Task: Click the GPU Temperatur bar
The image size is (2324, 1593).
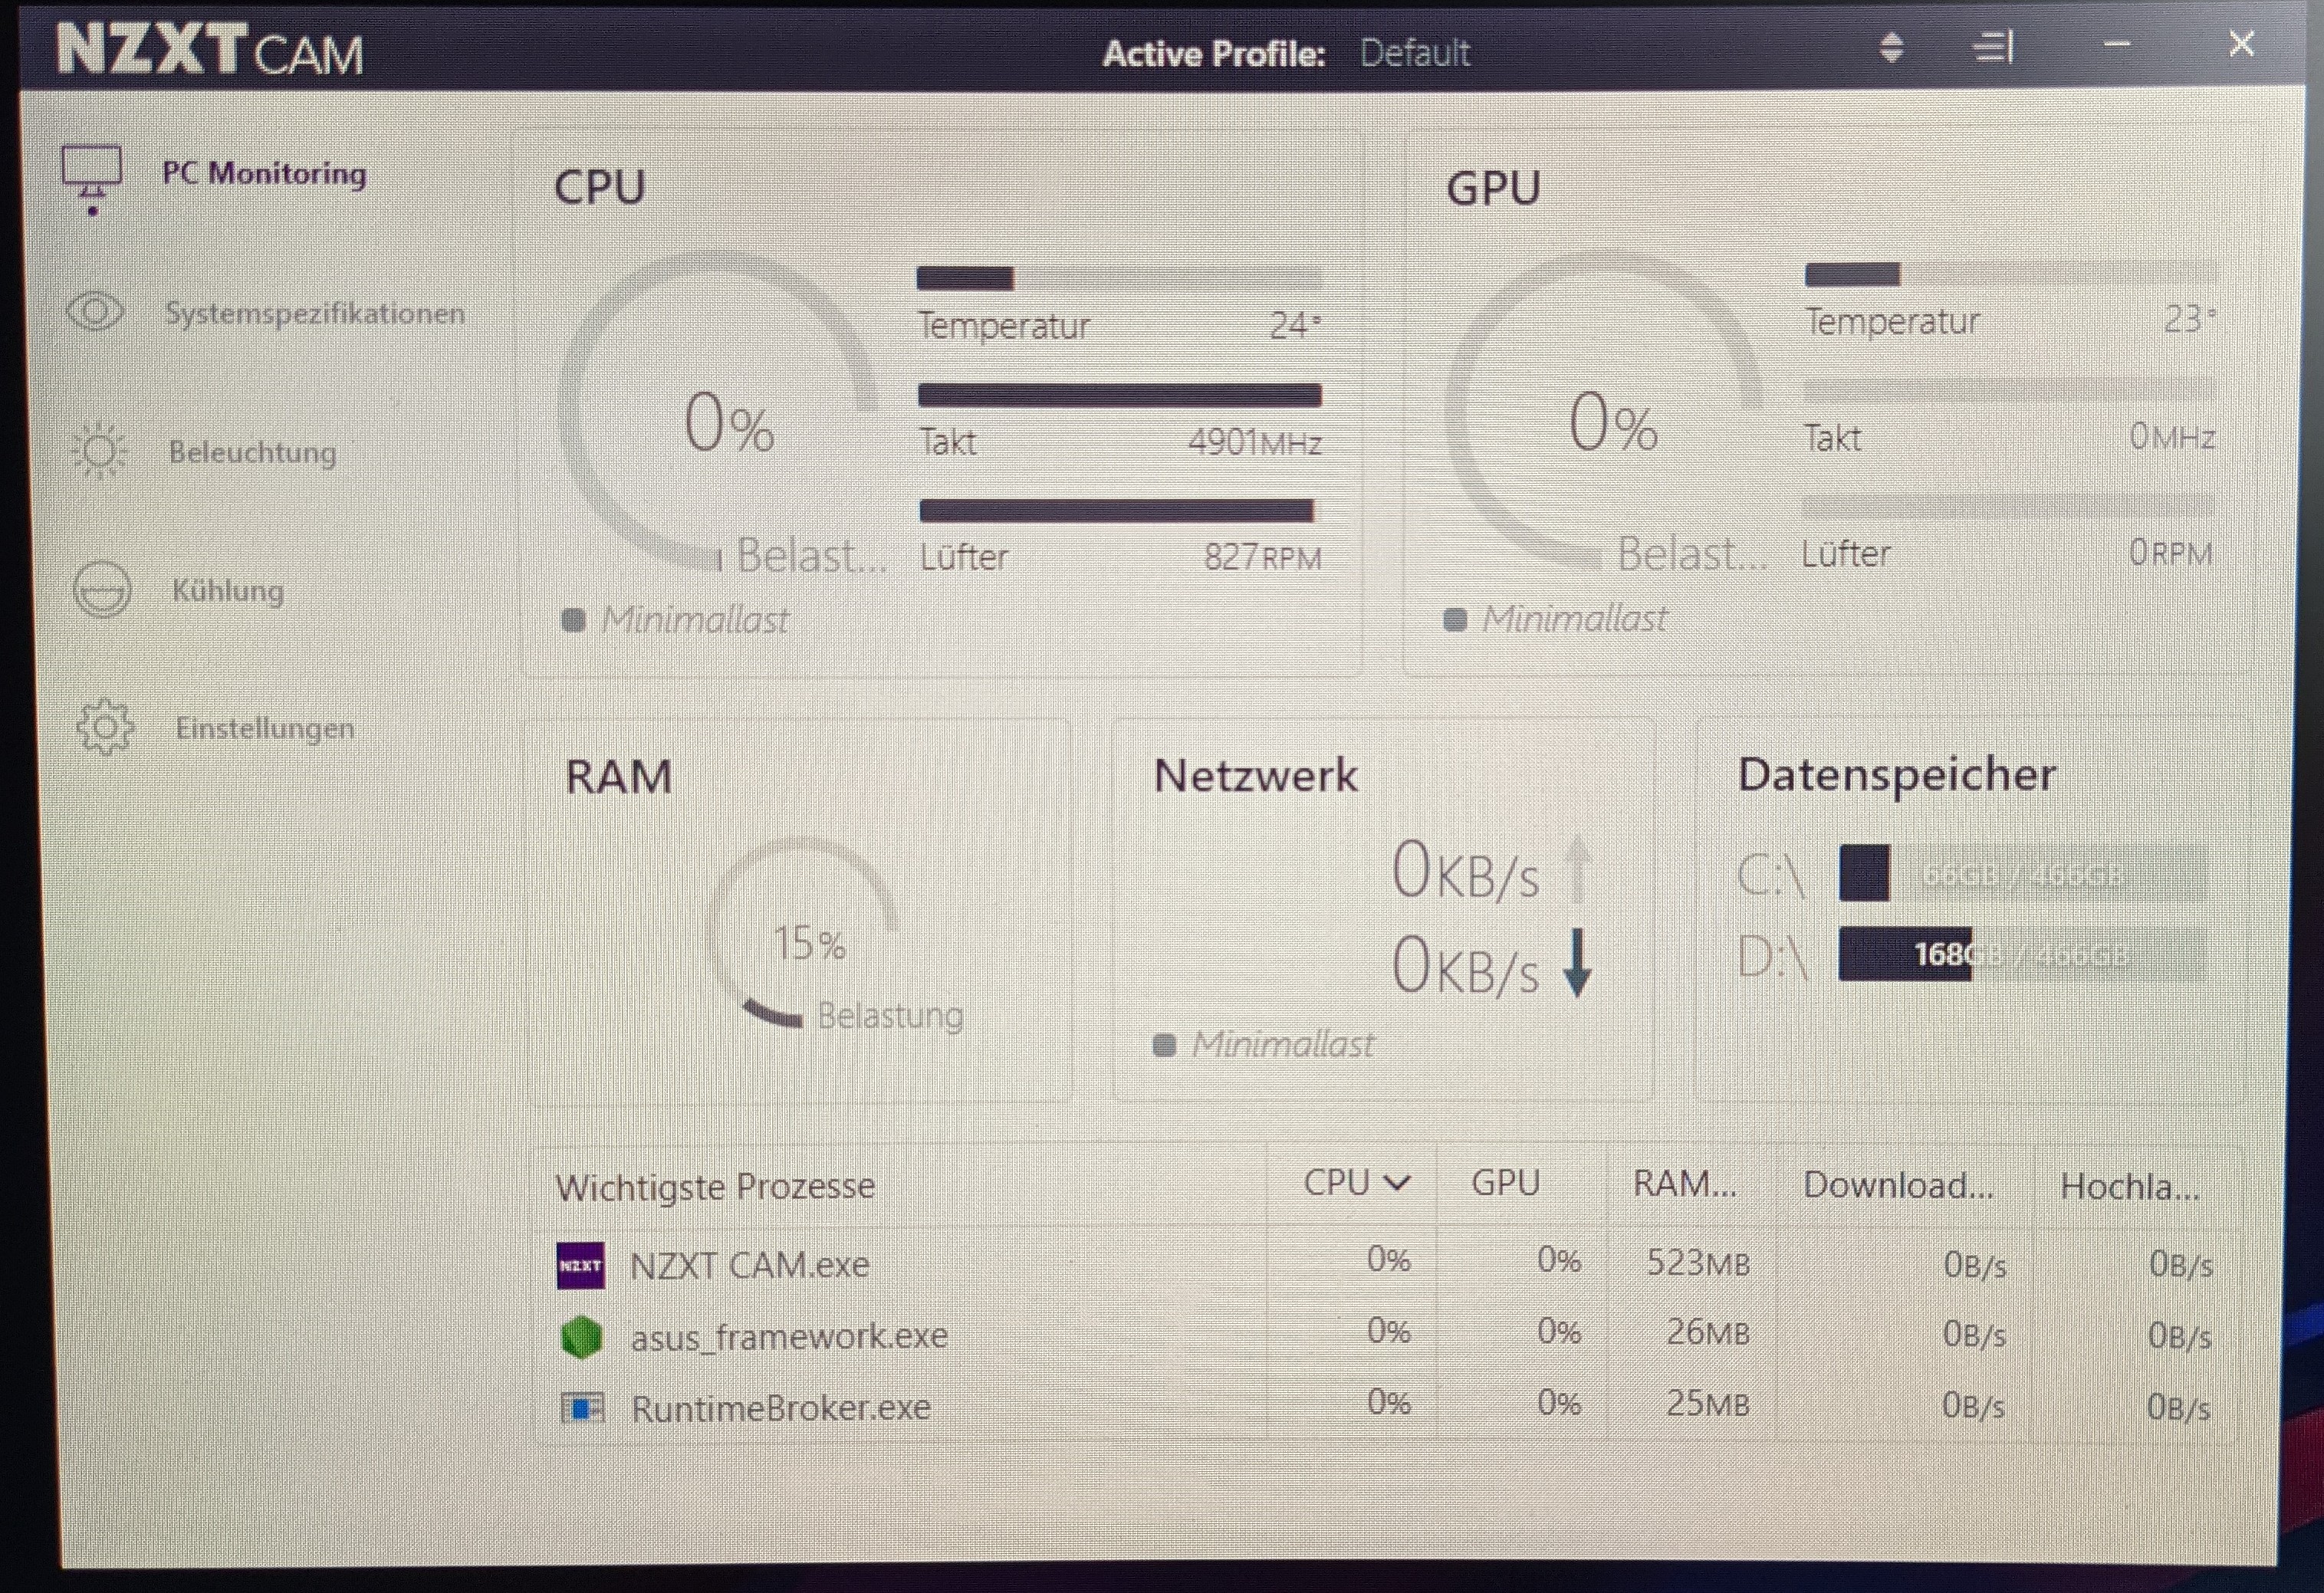Action: [2011, 274]
